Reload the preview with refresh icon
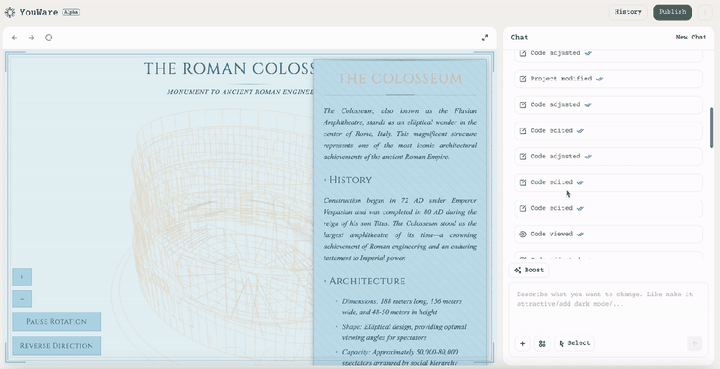 [x=49, y=38]
